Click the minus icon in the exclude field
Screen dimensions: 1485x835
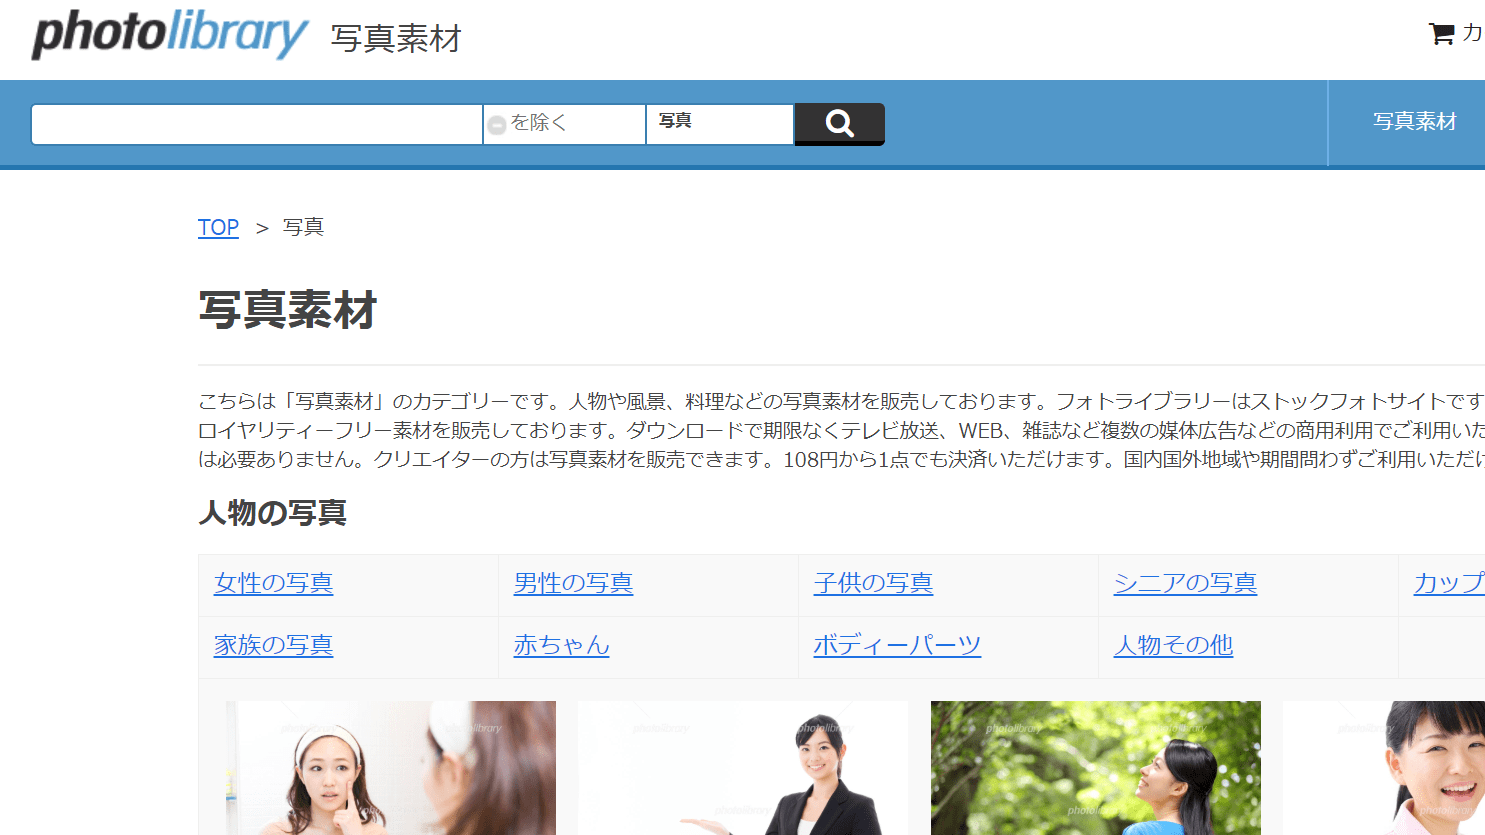498,124
